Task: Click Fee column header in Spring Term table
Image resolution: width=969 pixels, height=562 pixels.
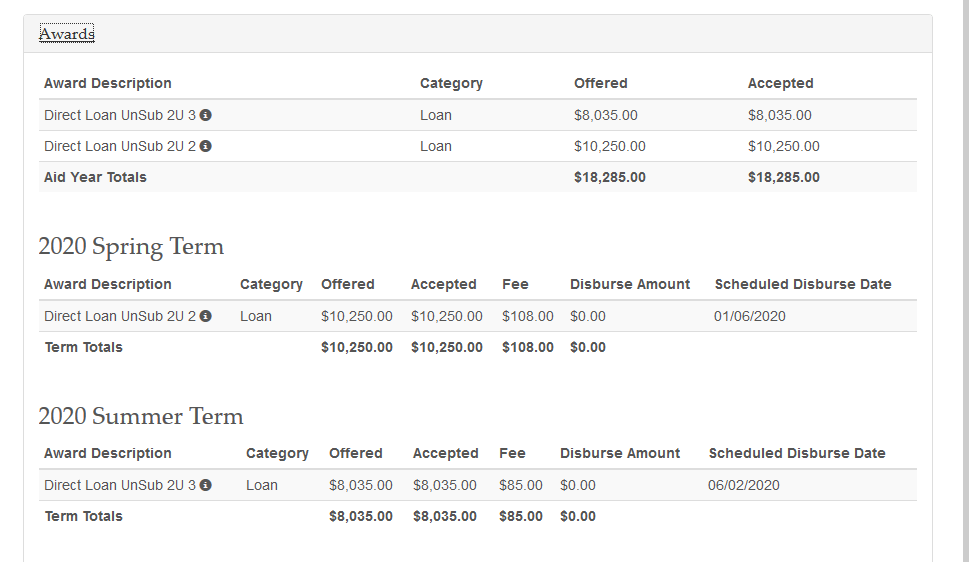Action: (x=515, y=284)
